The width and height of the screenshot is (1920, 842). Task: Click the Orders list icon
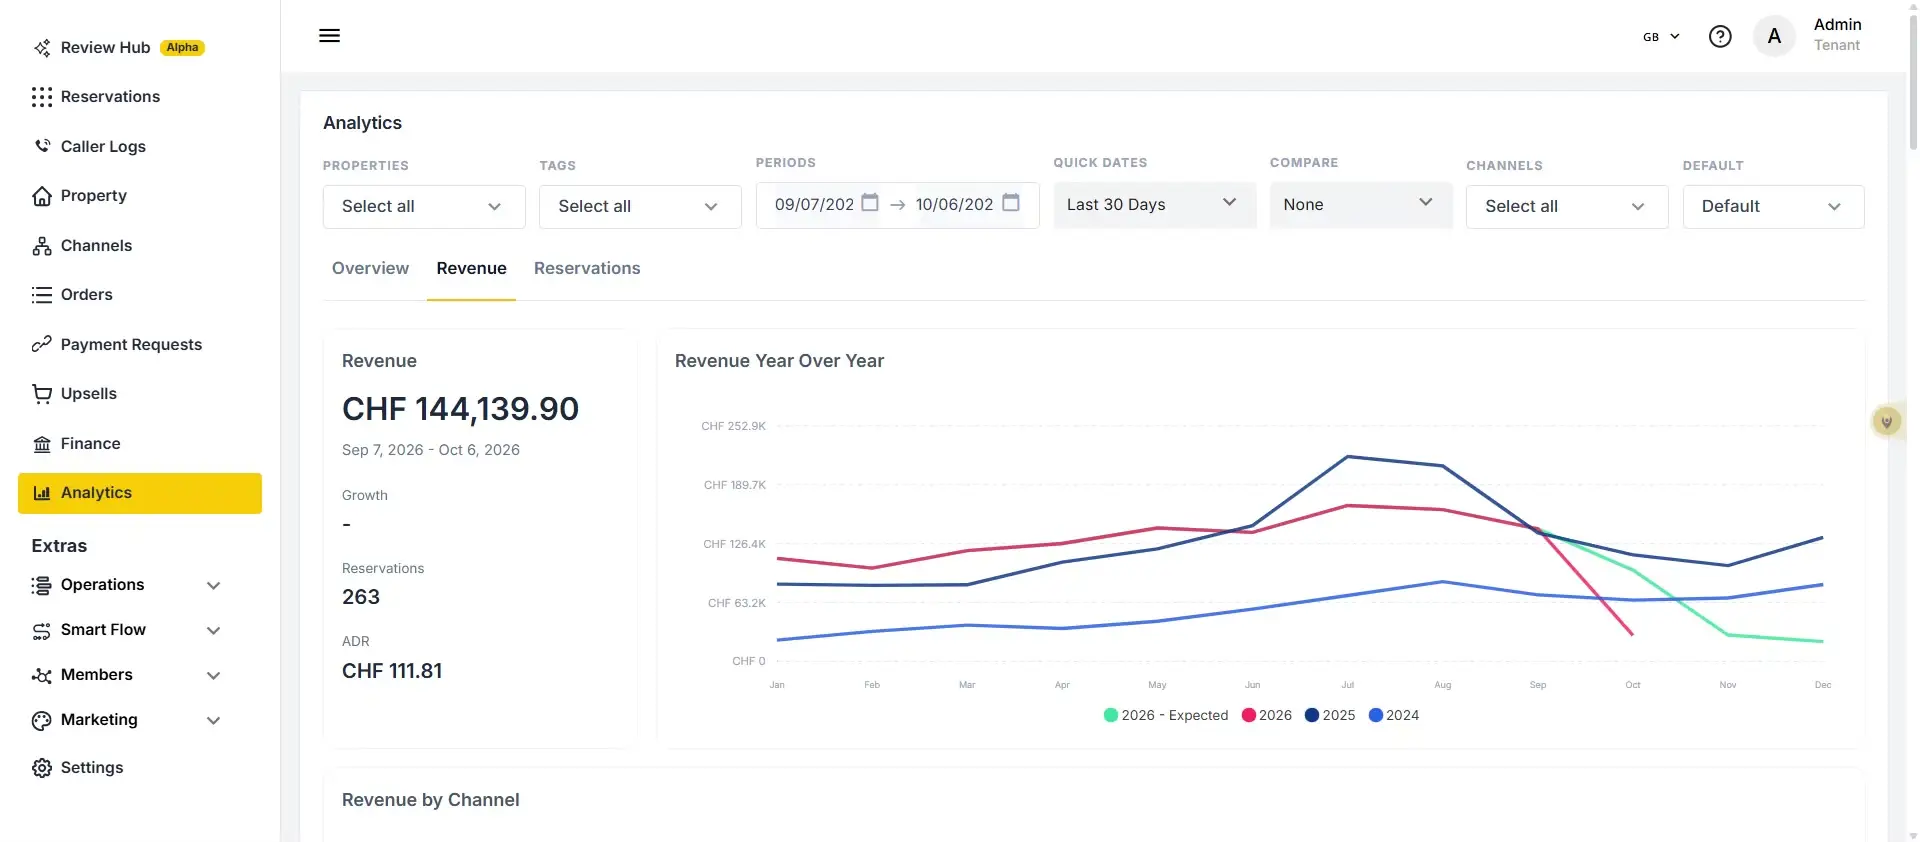(42, 295)
